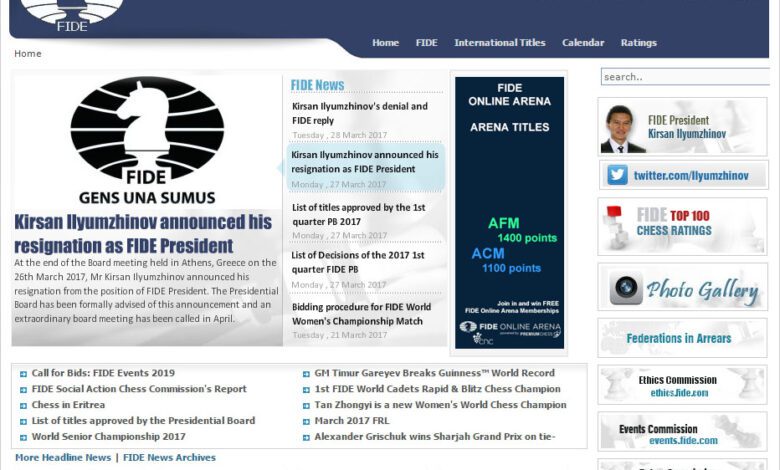Click bullet icon beside Tan Zhongyi headline
The image size is (780, 470).
click(306, 406)
